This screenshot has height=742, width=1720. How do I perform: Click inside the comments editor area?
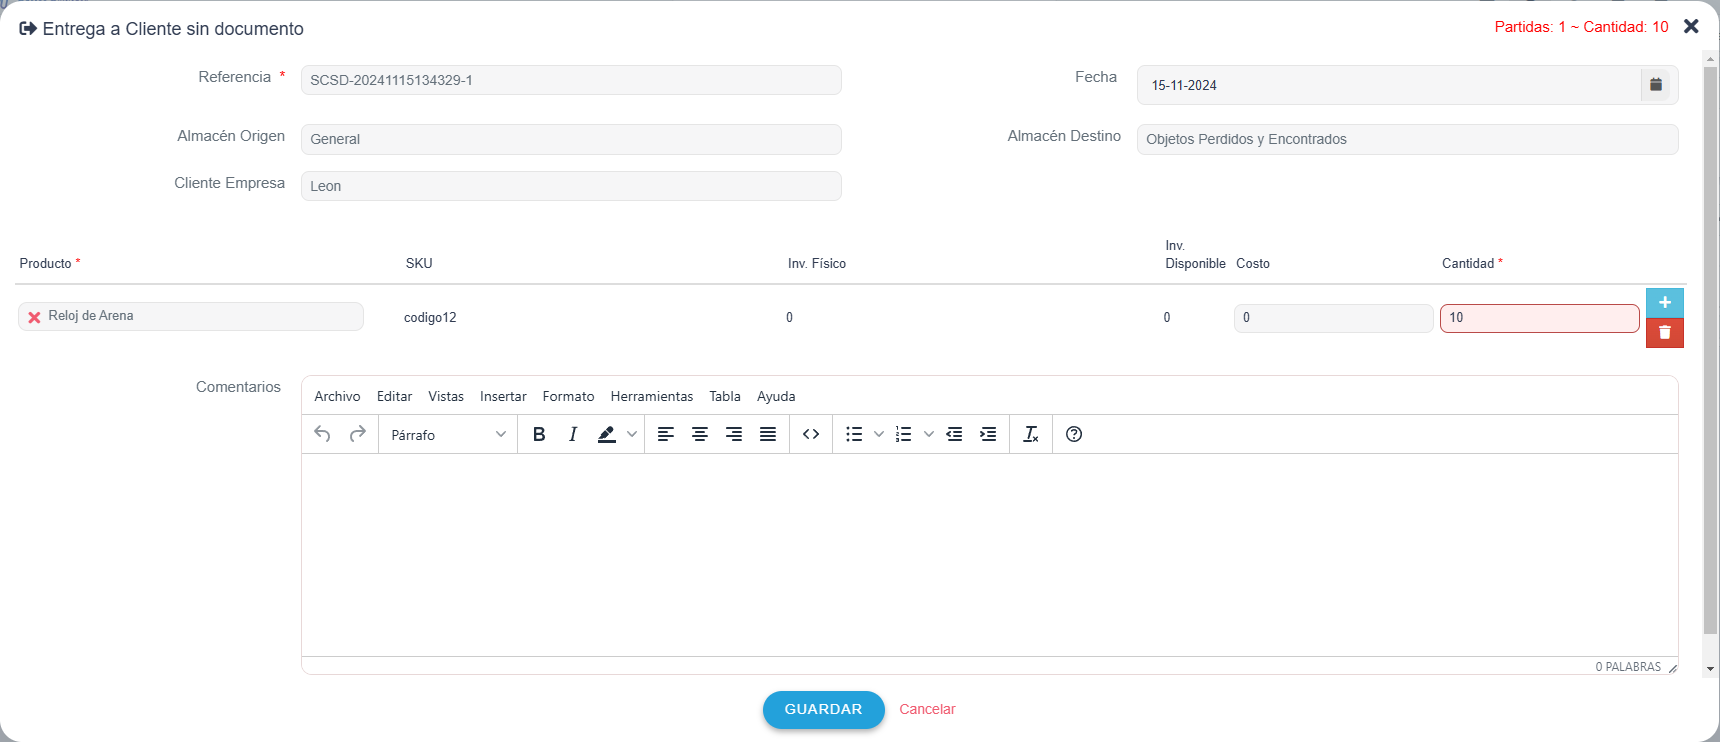click(x=989, y=555)
